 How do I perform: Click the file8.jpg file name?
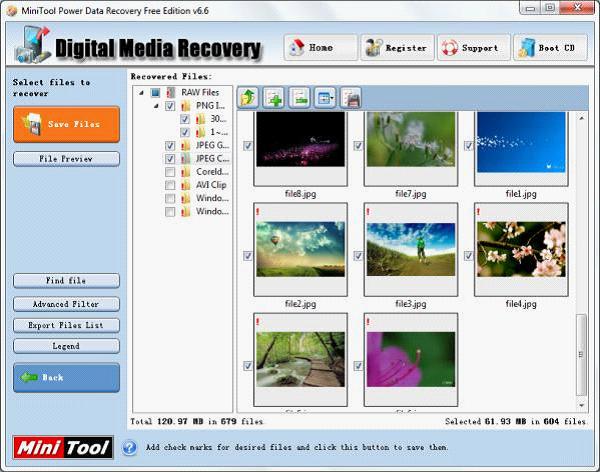click(x=300, y=194)
